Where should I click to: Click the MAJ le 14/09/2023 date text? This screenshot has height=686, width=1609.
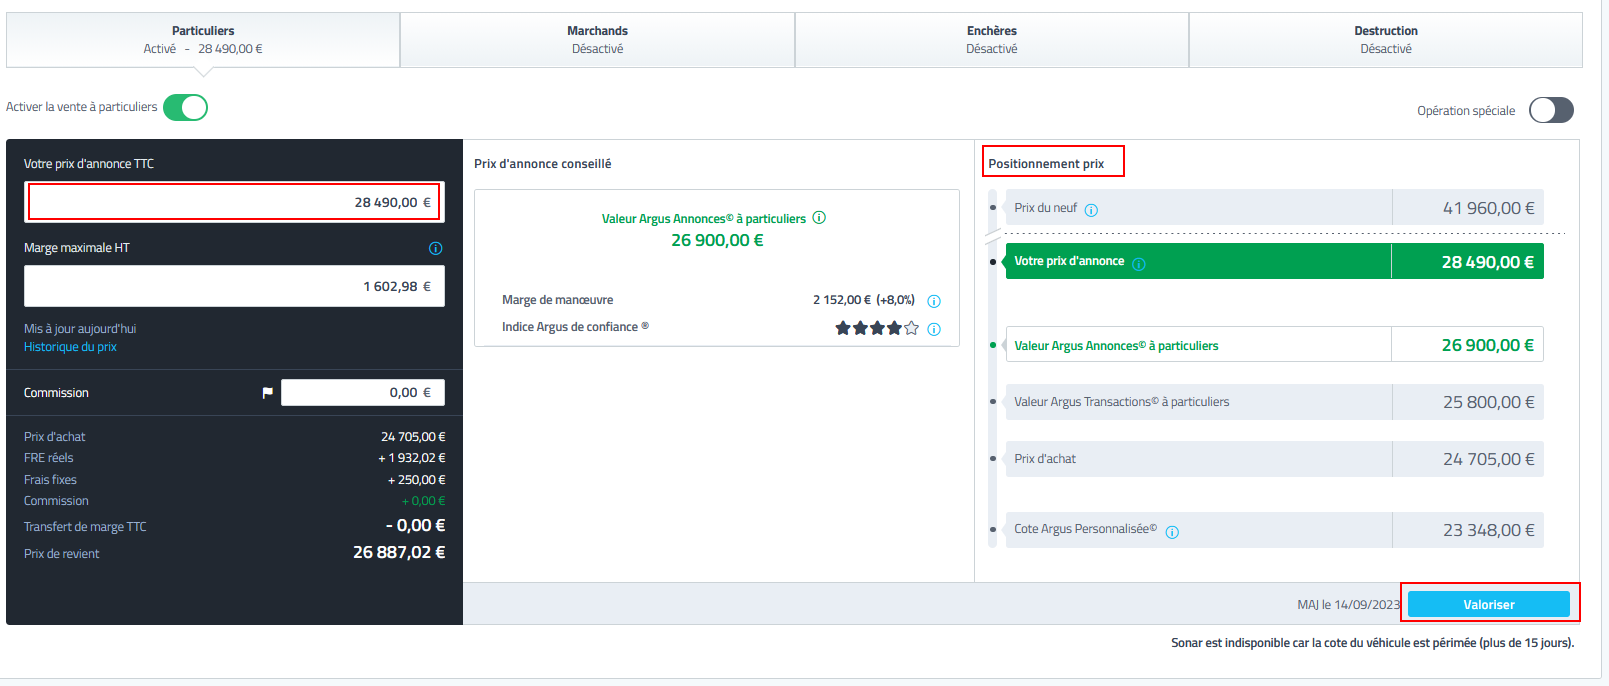coord(1348,605)
